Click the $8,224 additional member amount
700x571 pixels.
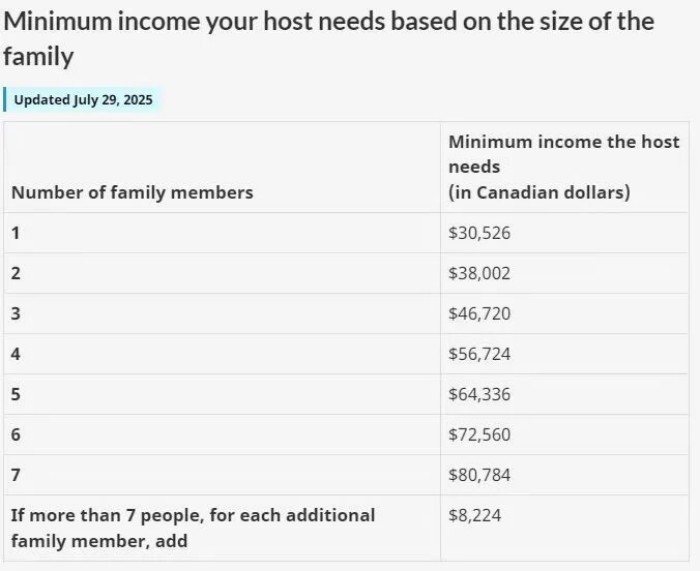pyautogui.click(x=475, y=515)
